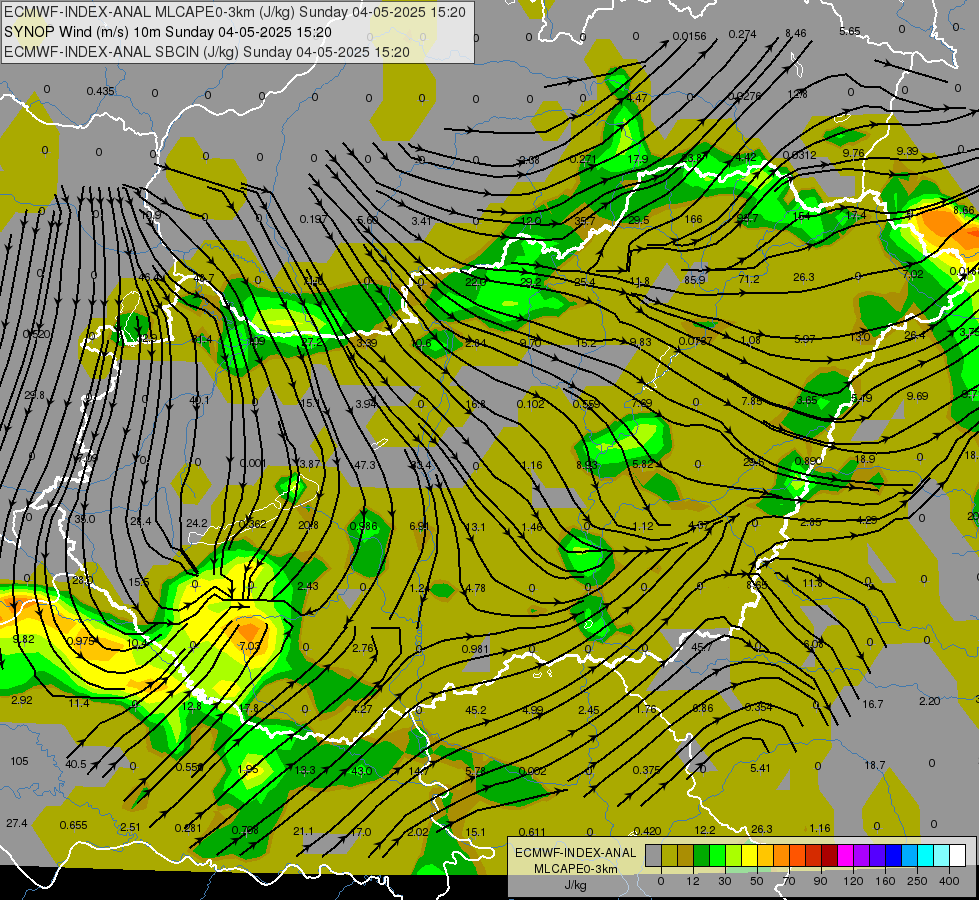Viewport: 979px width, 900px height.
Task: Select the pure blue legend swatch
Action: [x=893, y=855]
